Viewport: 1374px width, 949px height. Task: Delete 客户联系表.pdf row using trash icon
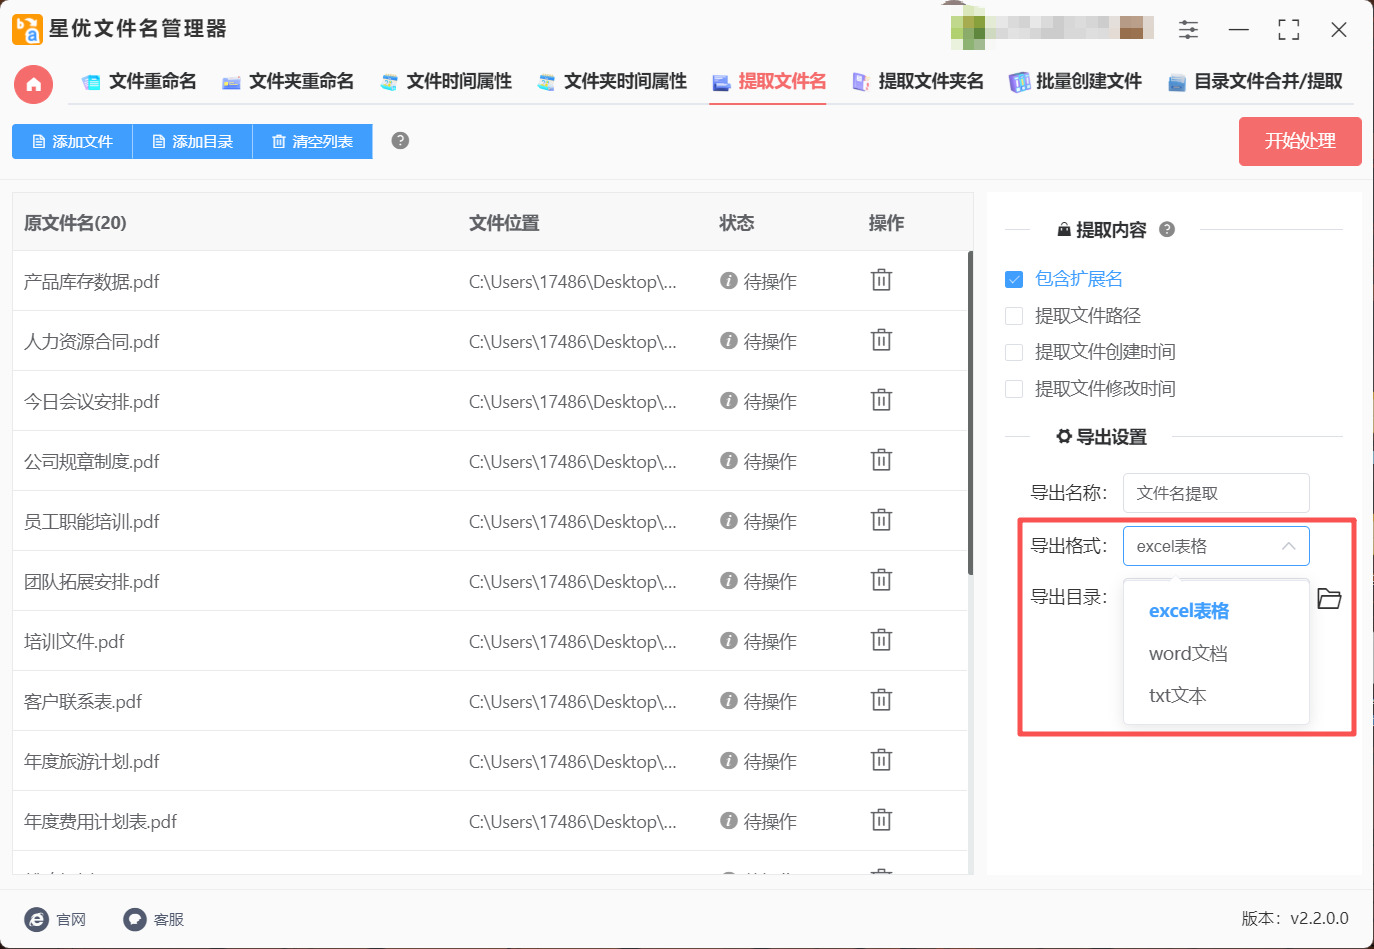tap(881, 700)
